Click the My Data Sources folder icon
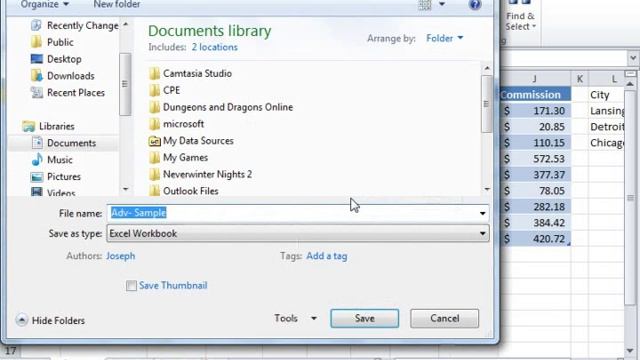This screenshot has height=360, width=640. [154, 141]
